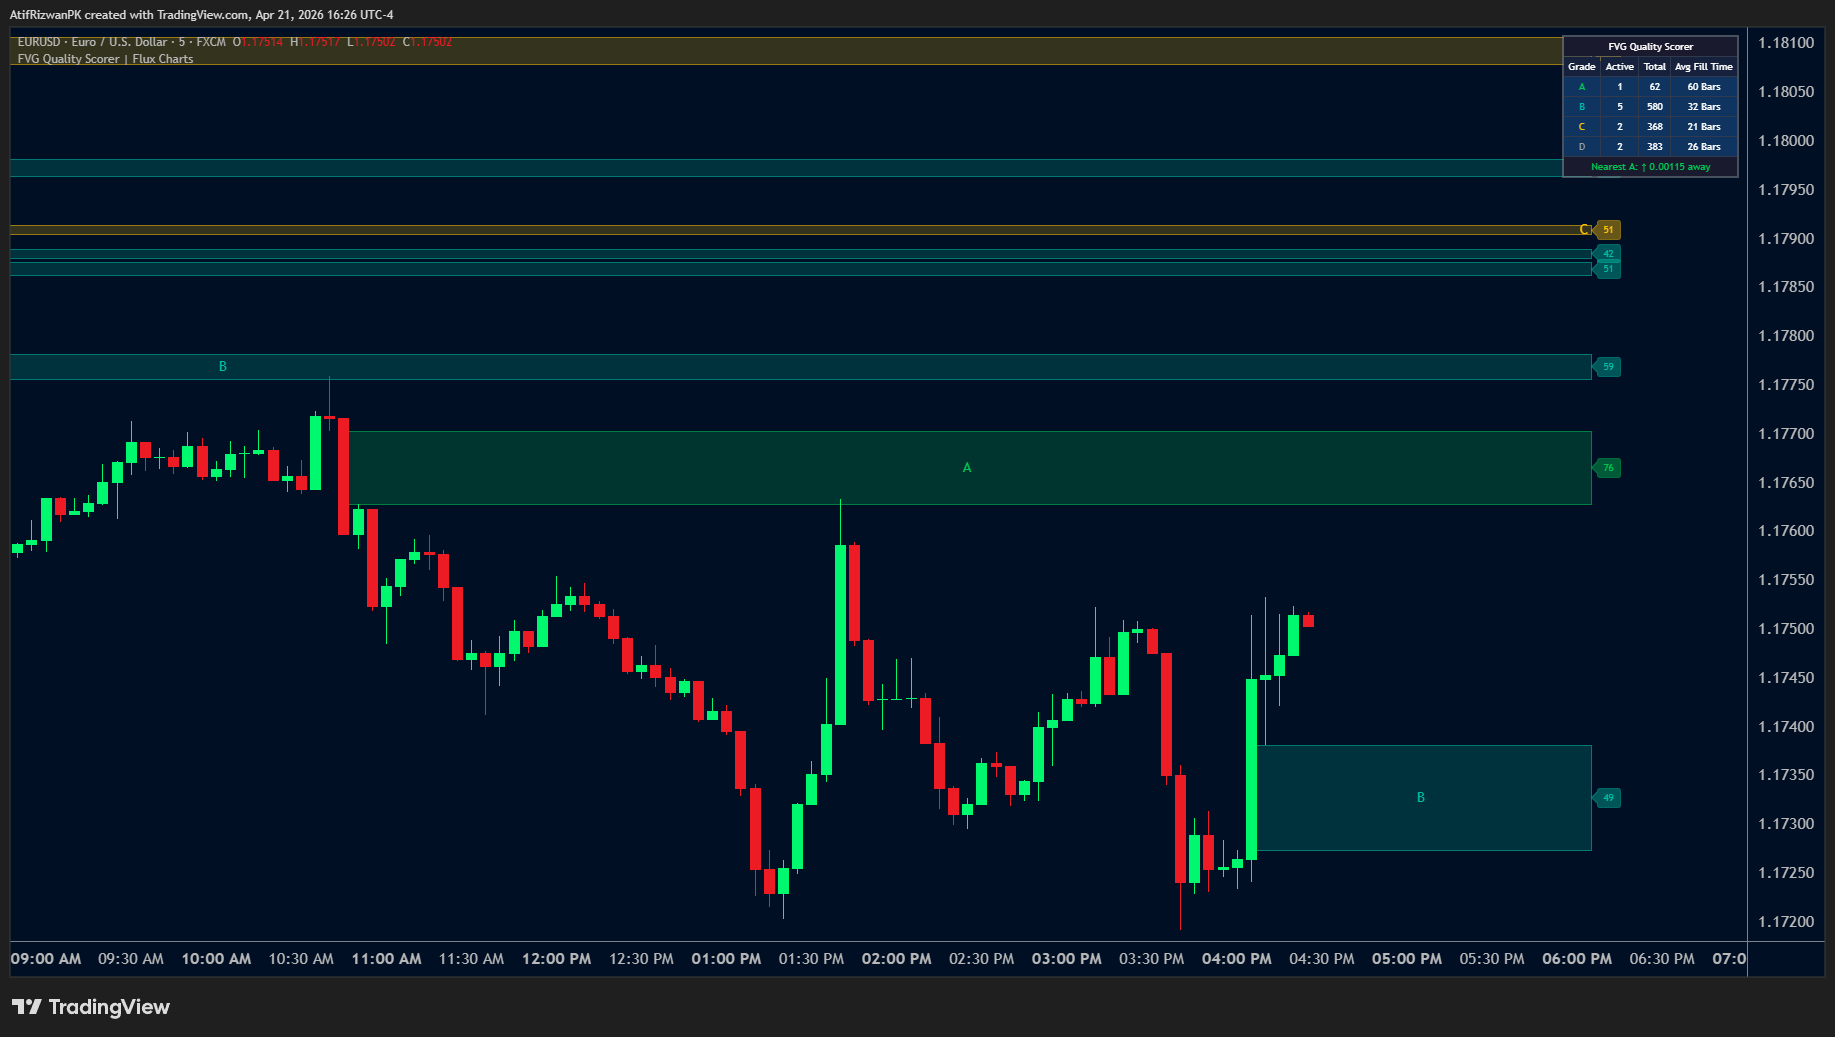The image size is (1835, 1037).
Task: Click the 1.18000 price axis label
Action: pos(1786,141)
